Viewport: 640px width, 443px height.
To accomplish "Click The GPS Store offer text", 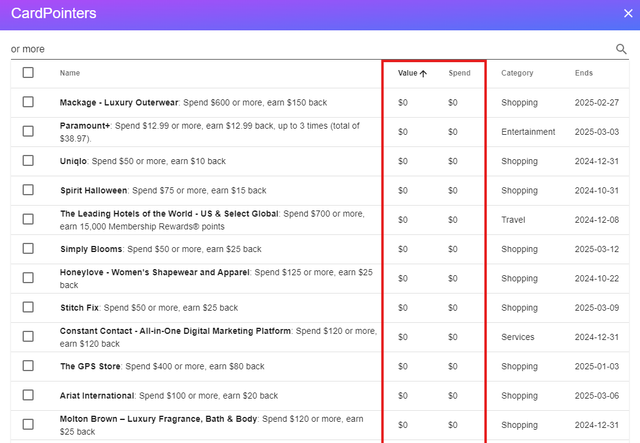I will (x=162, y=366).
